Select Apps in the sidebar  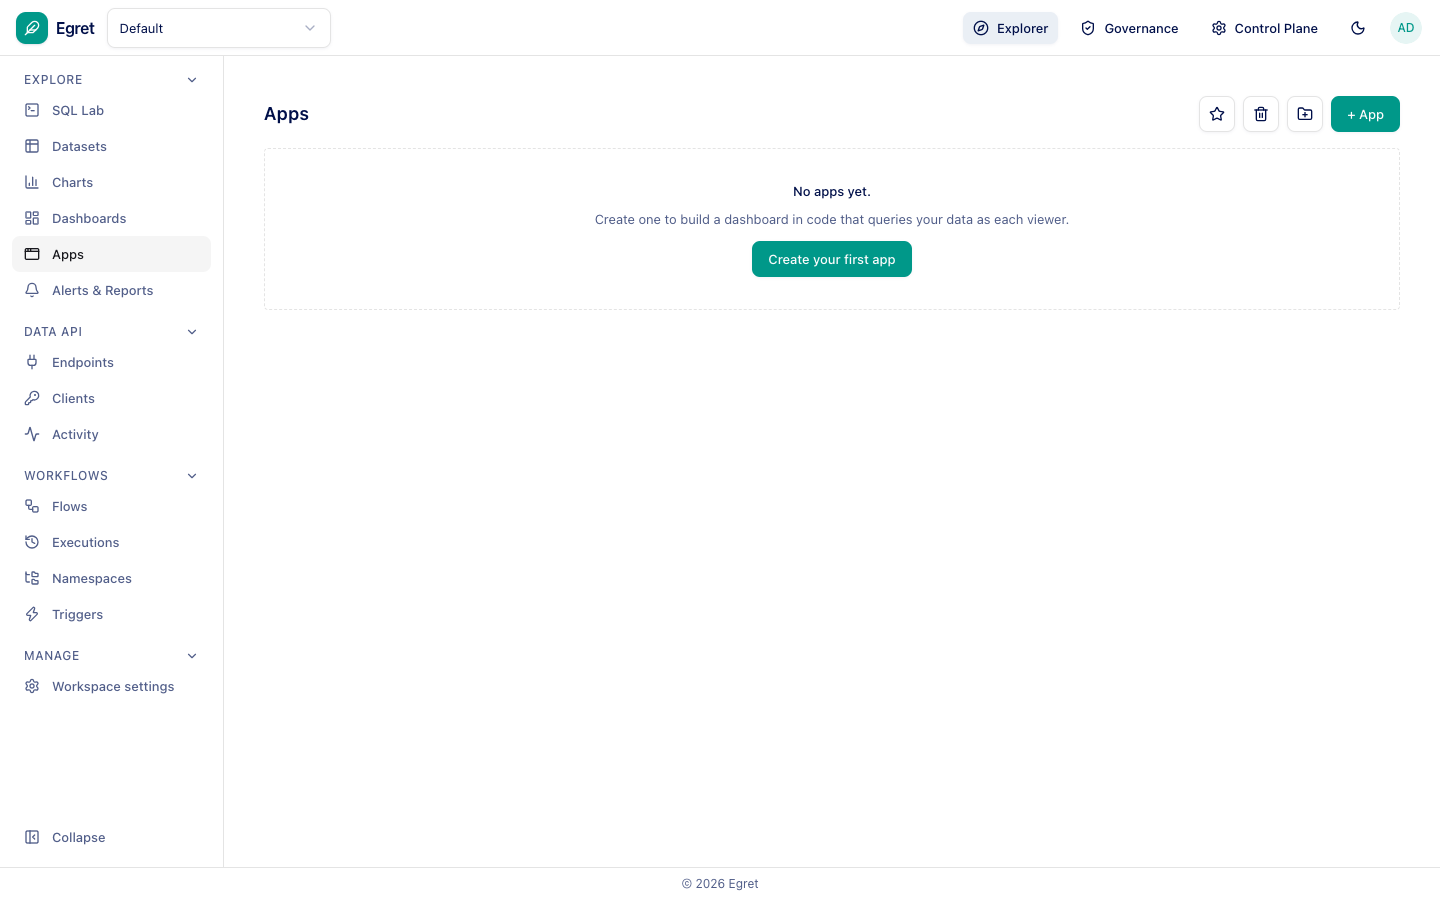click(111, 254)
